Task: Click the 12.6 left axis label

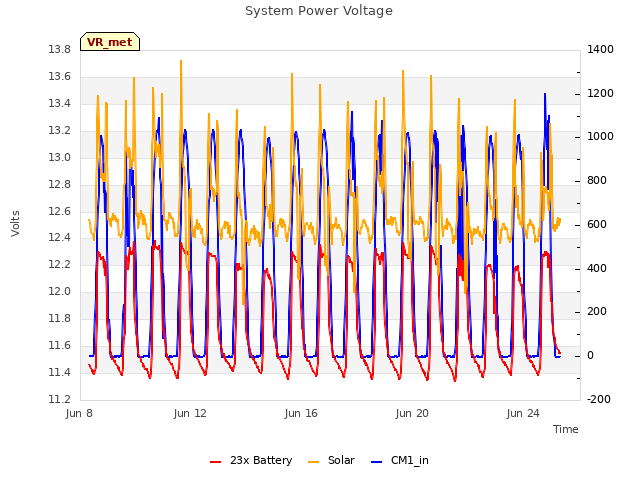Action: (x=60, y=211)
